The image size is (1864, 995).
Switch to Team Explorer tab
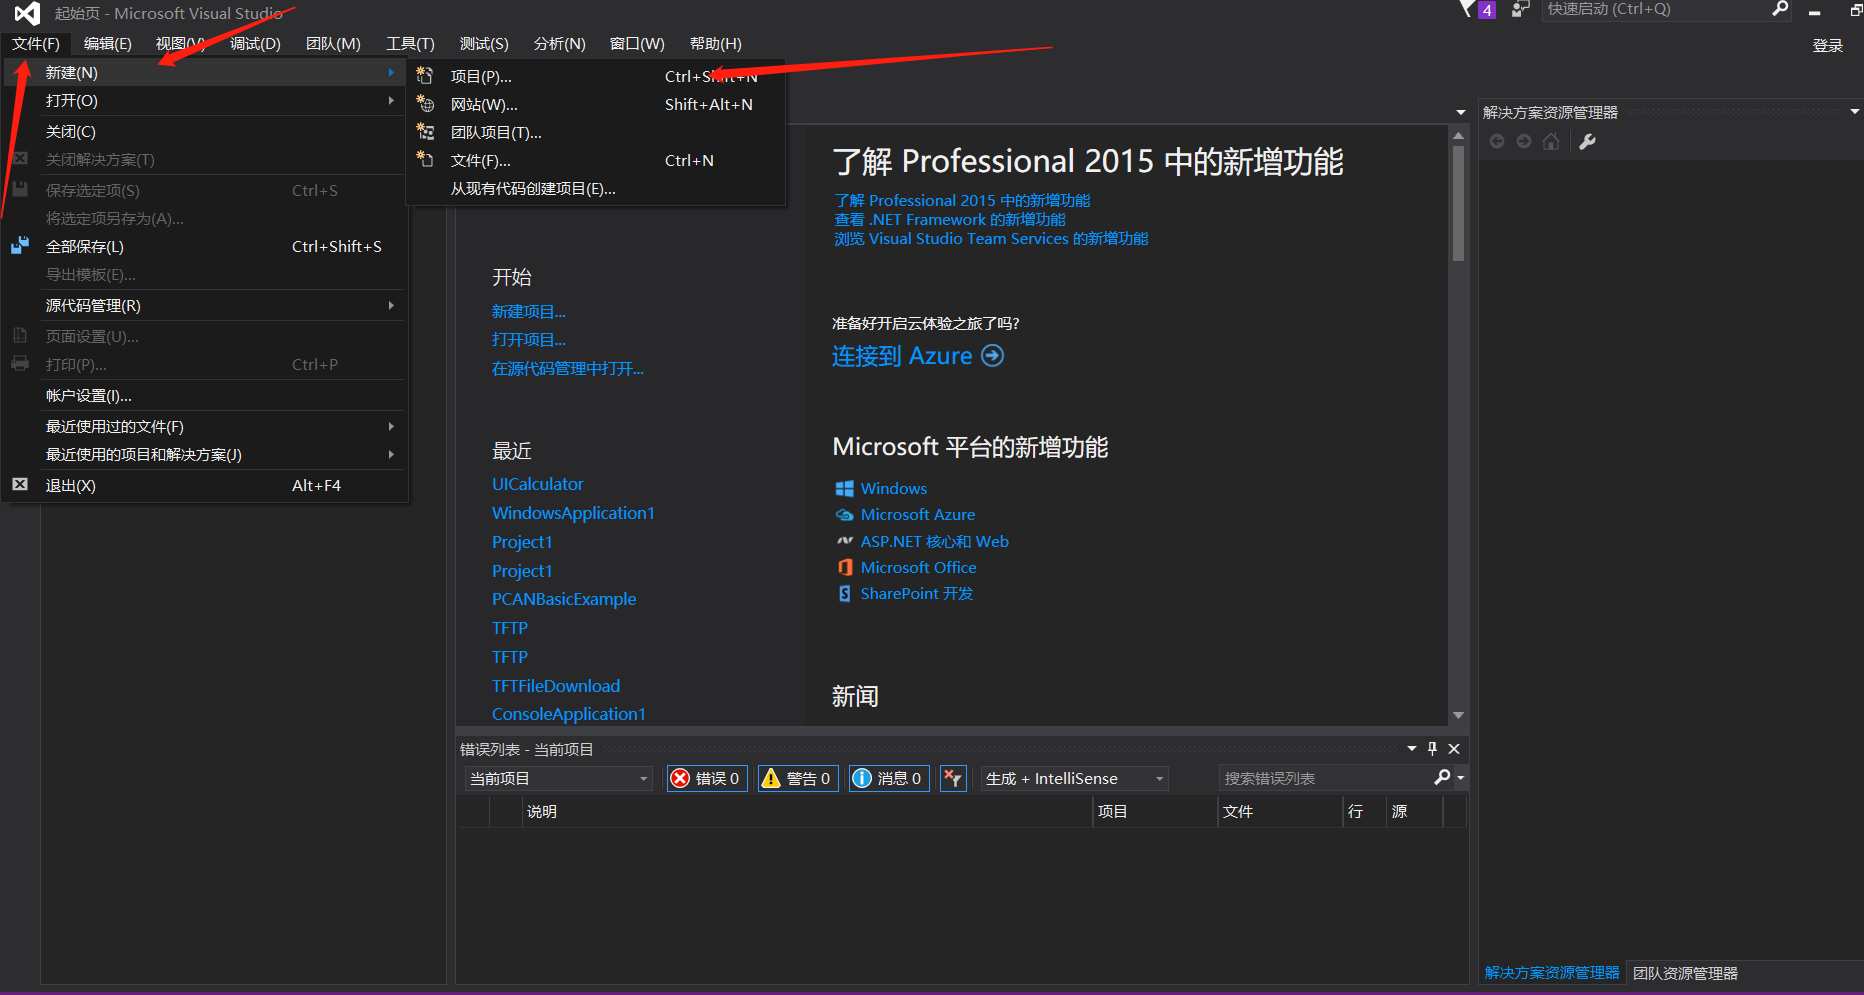pos(1685,973)
